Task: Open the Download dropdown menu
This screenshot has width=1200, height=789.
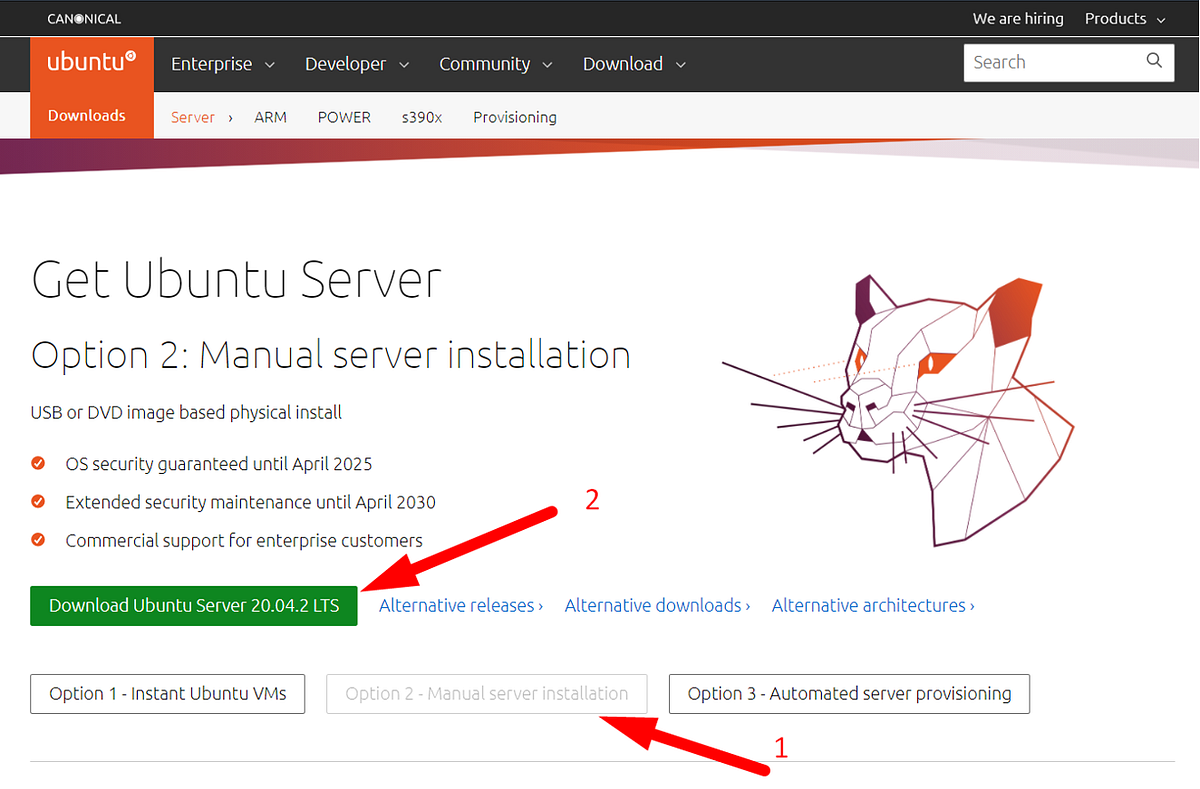Action: [x=622, y=63]
